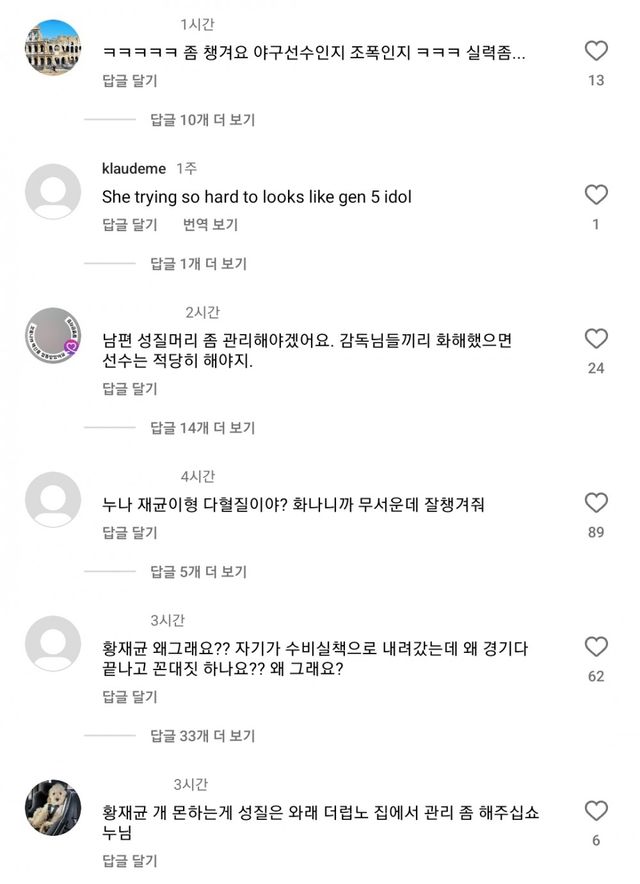This screenshot has width=640, height=884.
Task: Tap the heart on the 6-likes comment
Action: click(x=596, y=811)
